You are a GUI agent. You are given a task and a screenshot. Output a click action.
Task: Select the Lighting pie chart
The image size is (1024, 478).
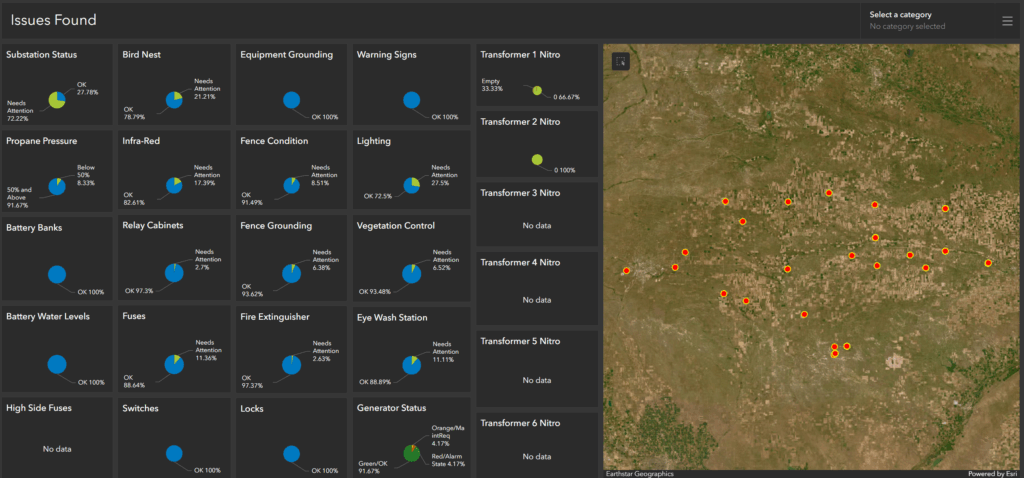(x=411, y=185)
